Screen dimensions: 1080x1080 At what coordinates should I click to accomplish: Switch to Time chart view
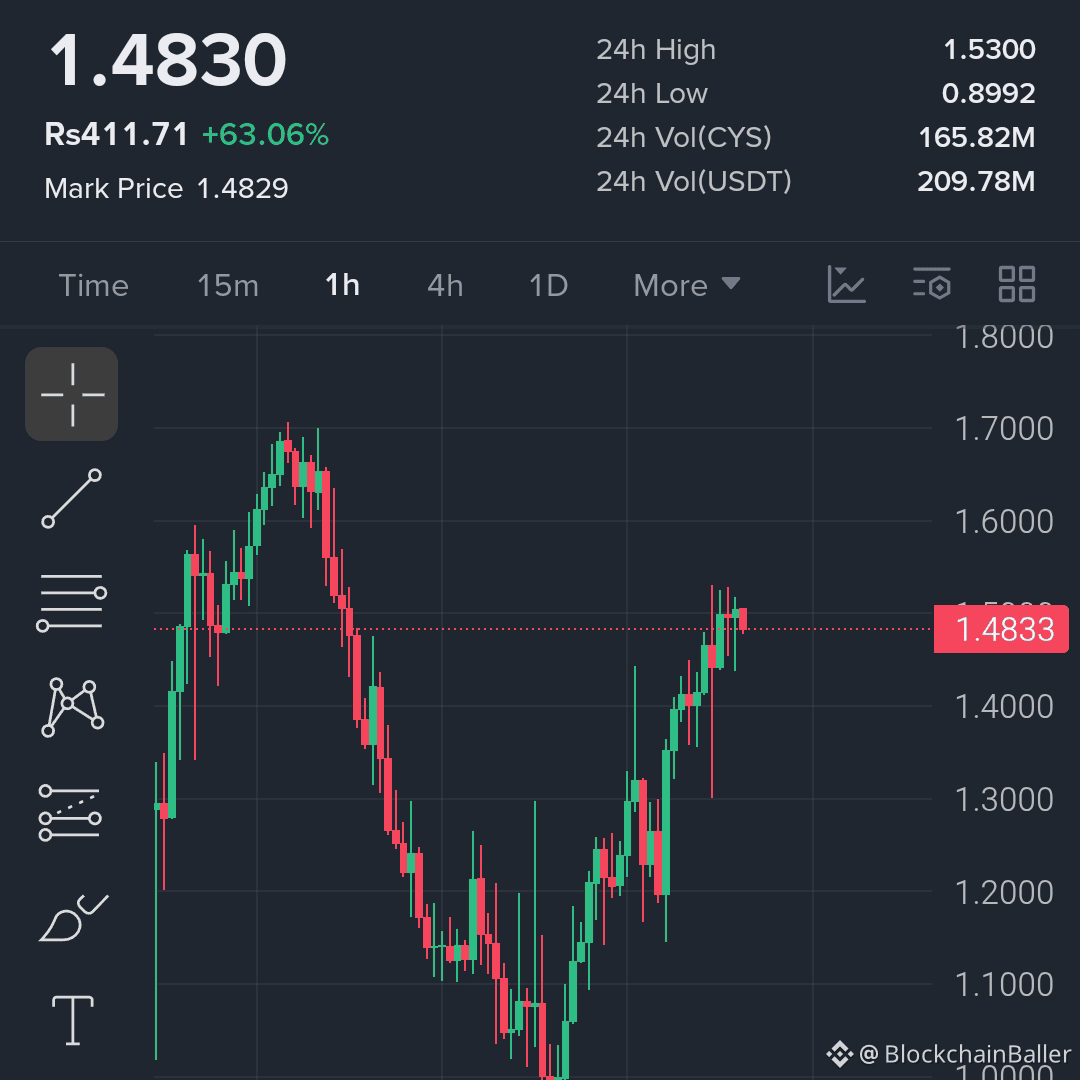94,285
